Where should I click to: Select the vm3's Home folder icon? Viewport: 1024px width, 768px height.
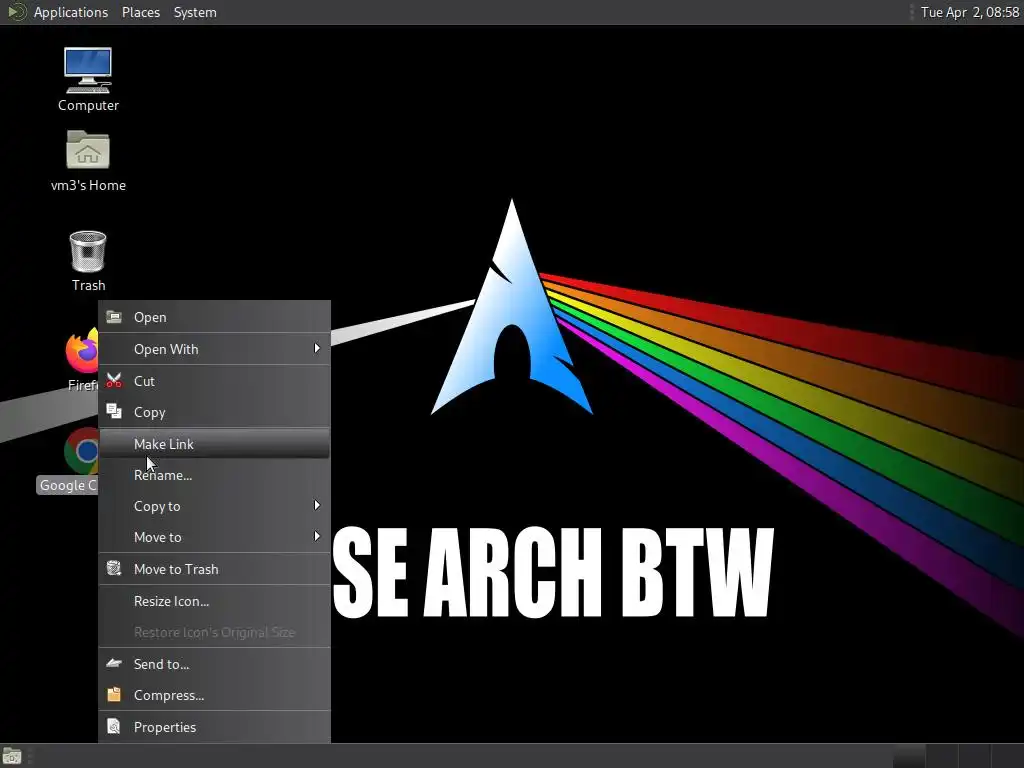click(x=88, y=150)
